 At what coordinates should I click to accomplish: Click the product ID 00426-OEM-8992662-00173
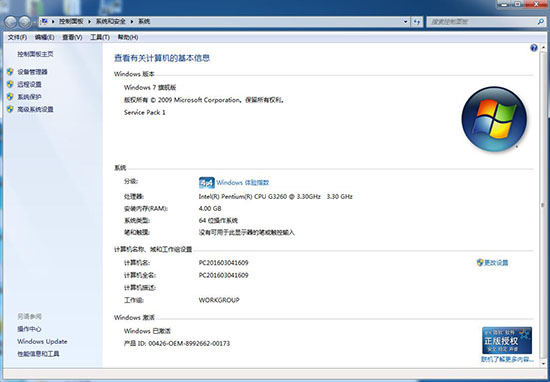coord(189,343)
